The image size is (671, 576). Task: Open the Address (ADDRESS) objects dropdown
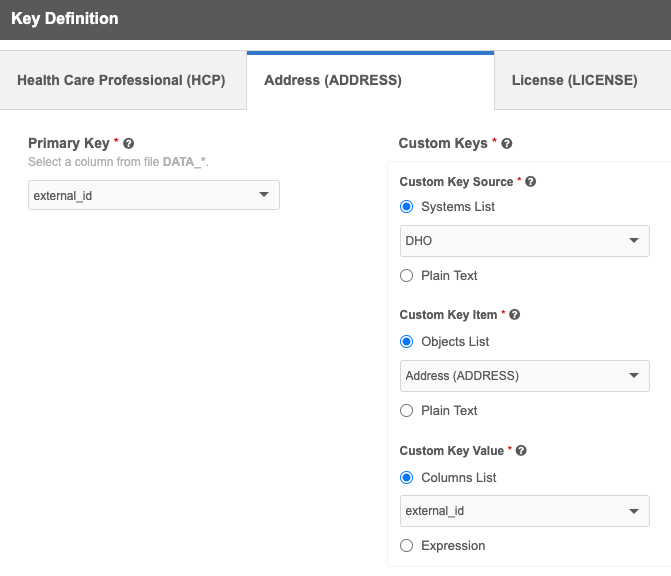[x=524, y=376]
